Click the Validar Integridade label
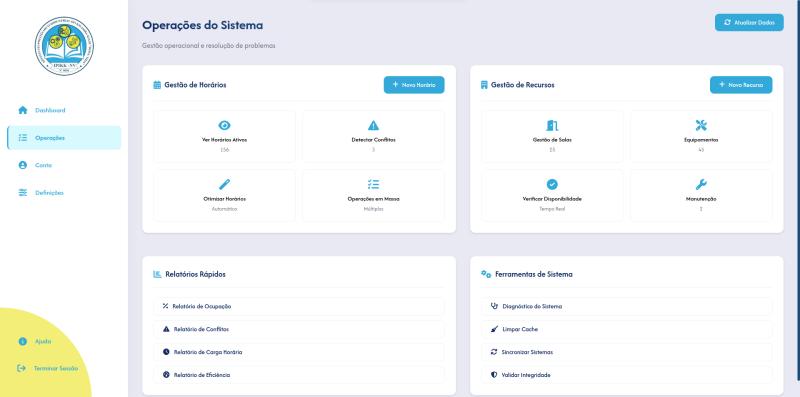This screenshot has width=800, height=397. coord(526,375)
